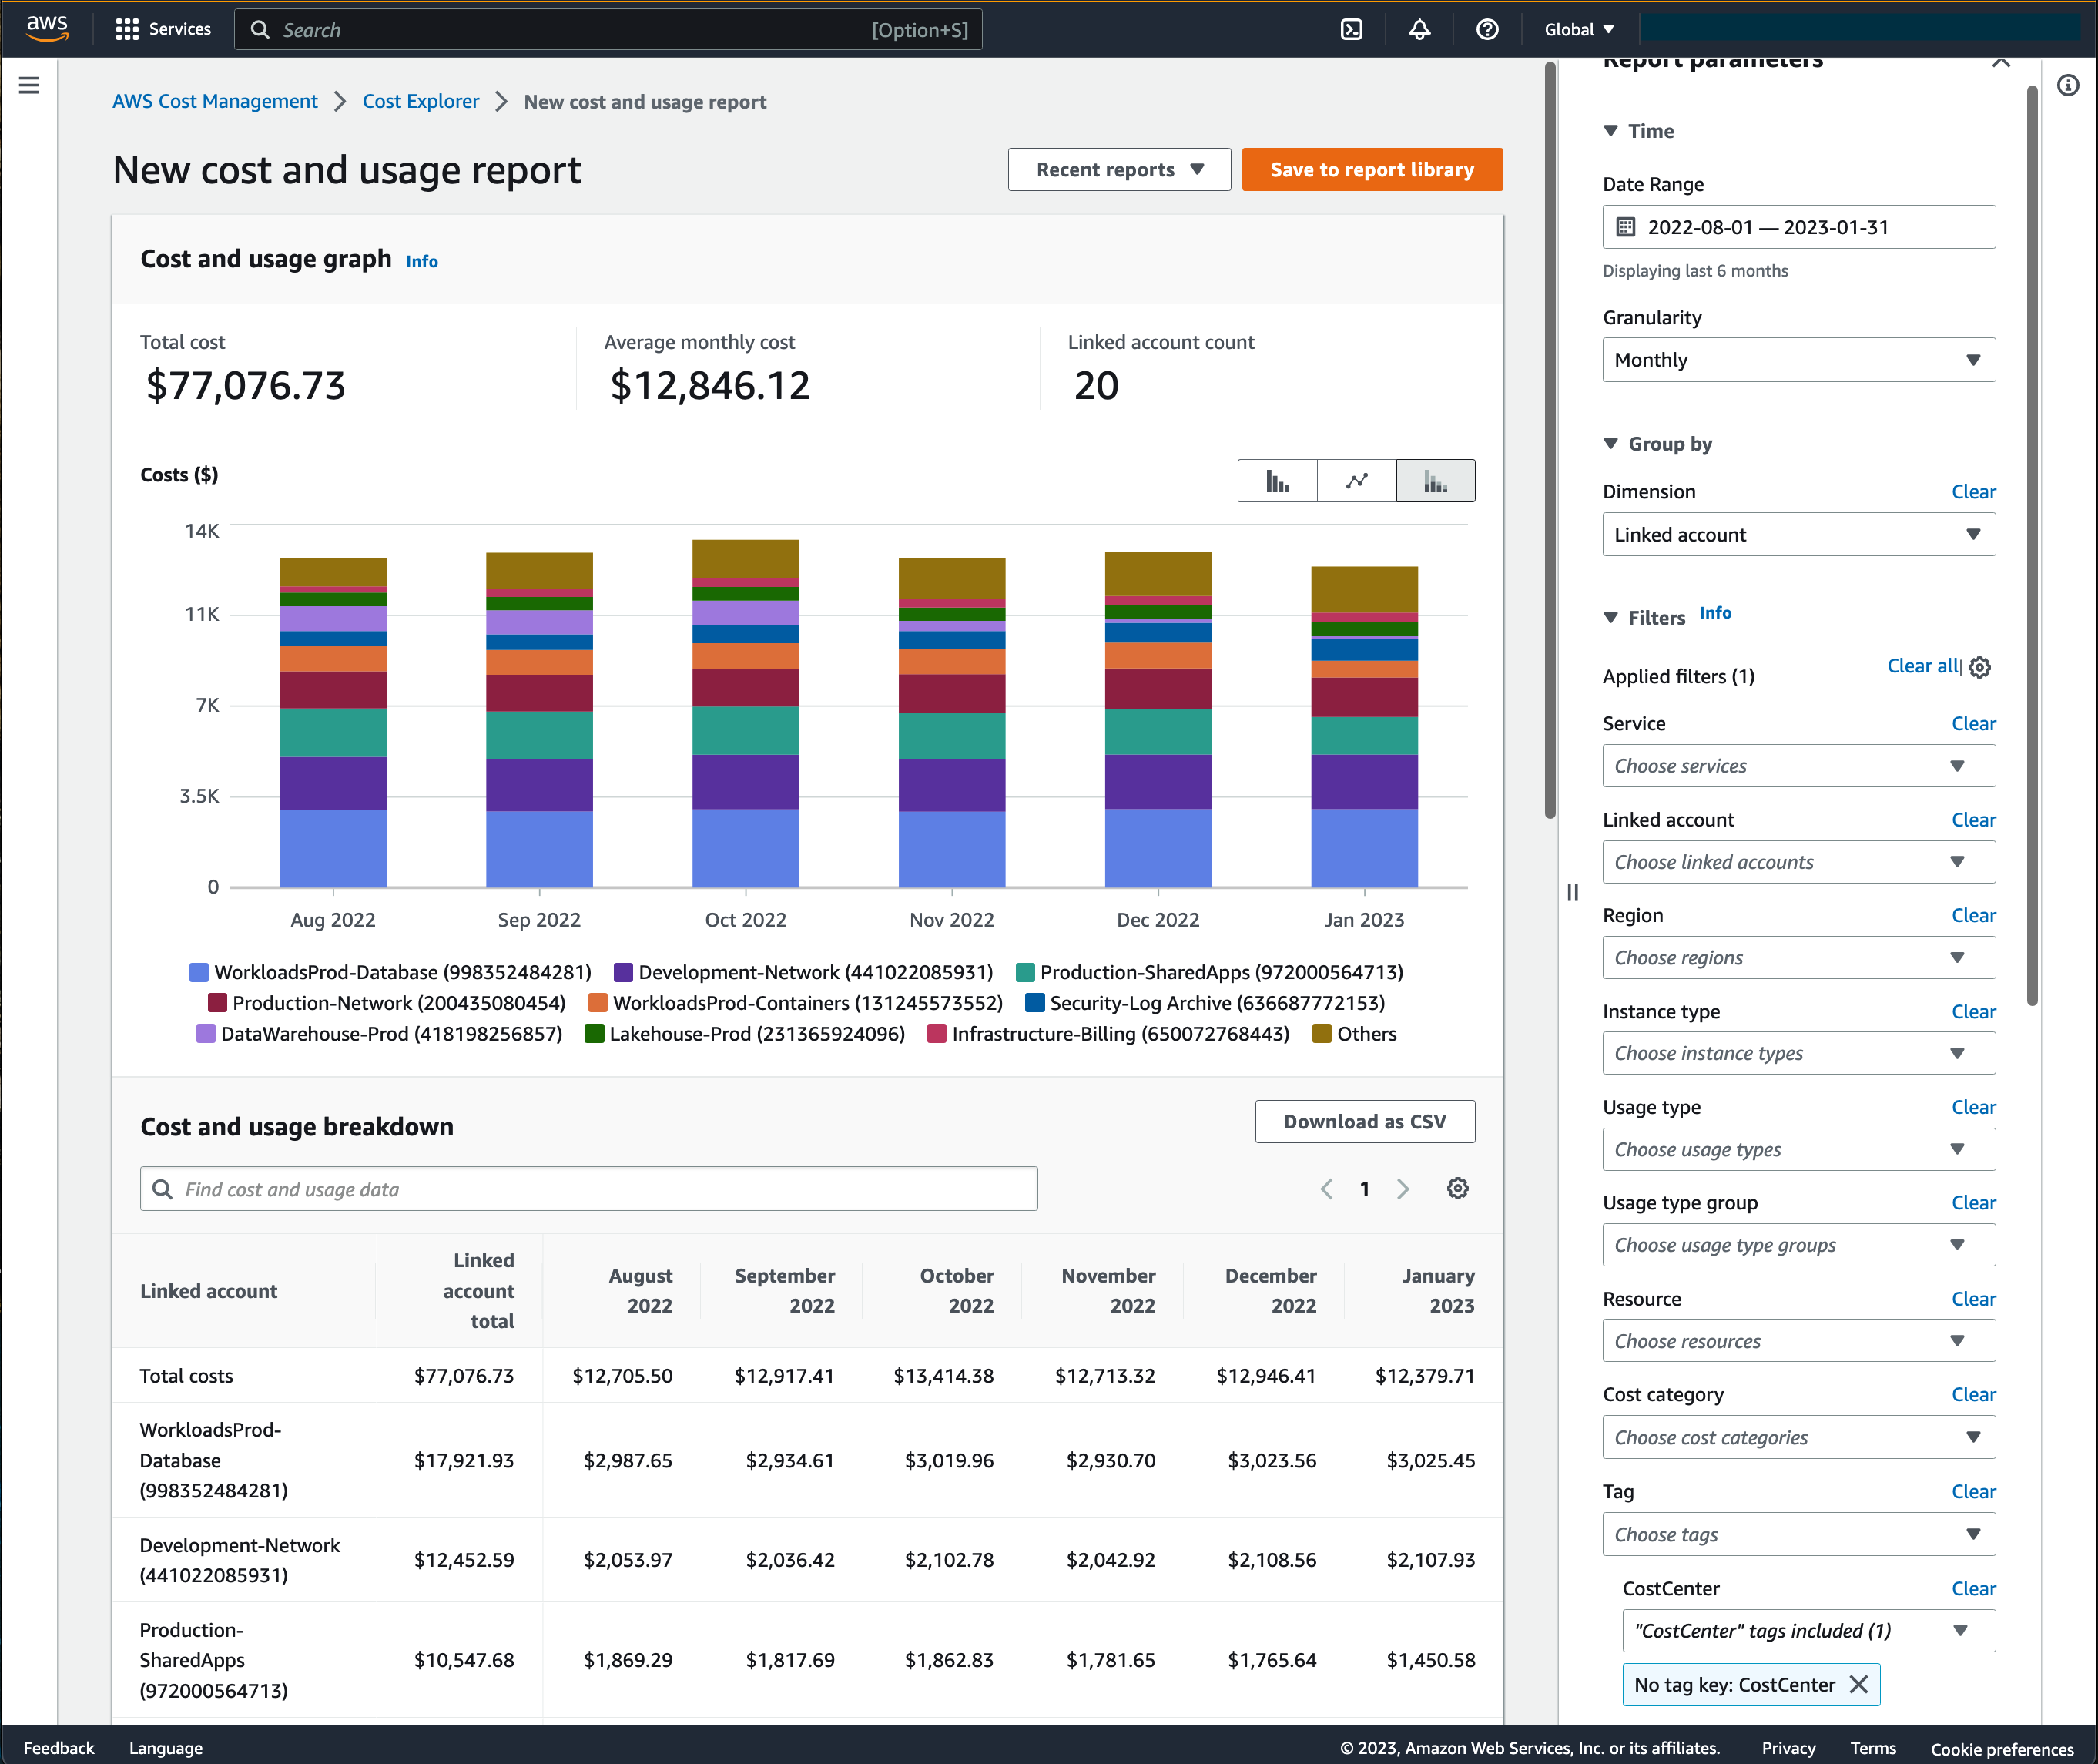
Task: Open the CloudShell terminal icon
Action: 1351,29
